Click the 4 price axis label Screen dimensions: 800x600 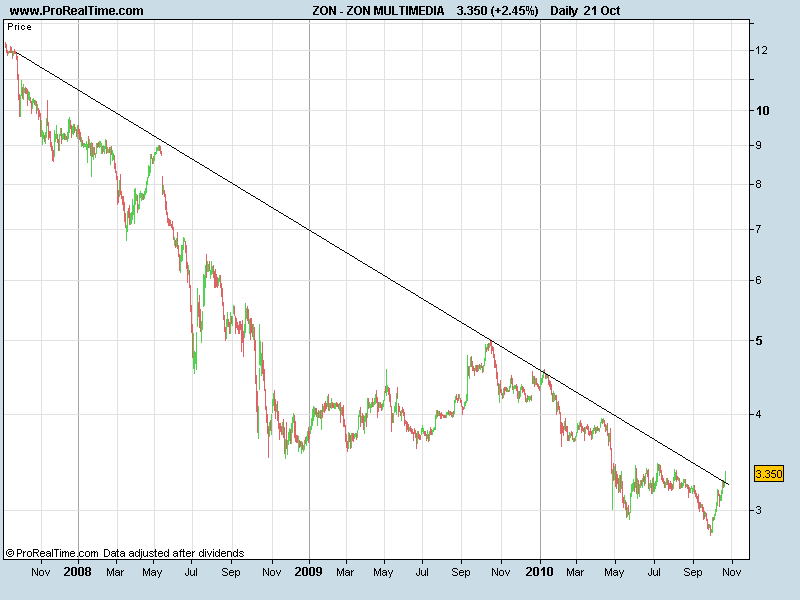759,414
